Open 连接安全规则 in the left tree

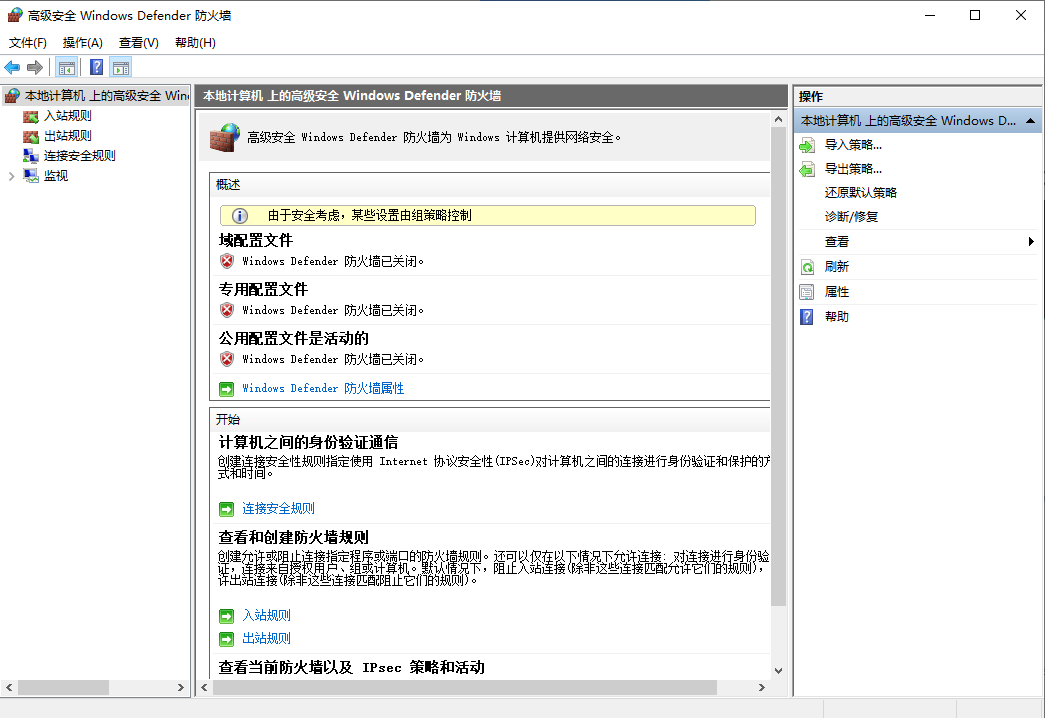(79, 156)
